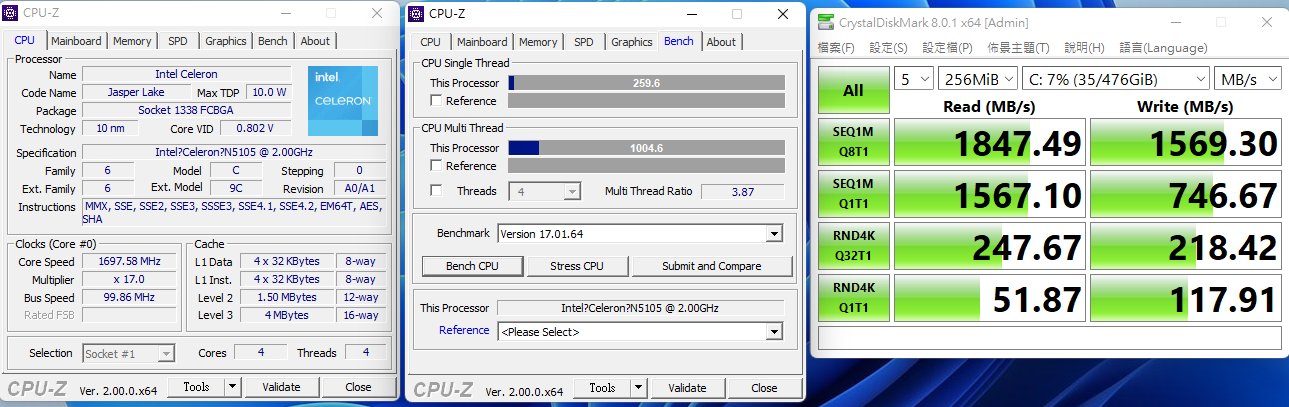Open SPD tab in left CPU-Z window

(x=177, y=41)
